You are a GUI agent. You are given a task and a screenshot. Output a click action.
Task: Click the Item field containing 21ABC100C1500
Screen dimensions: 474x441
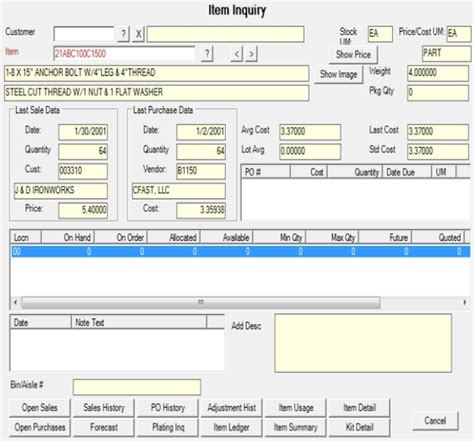pyautogui.click(x=124, y=53)
